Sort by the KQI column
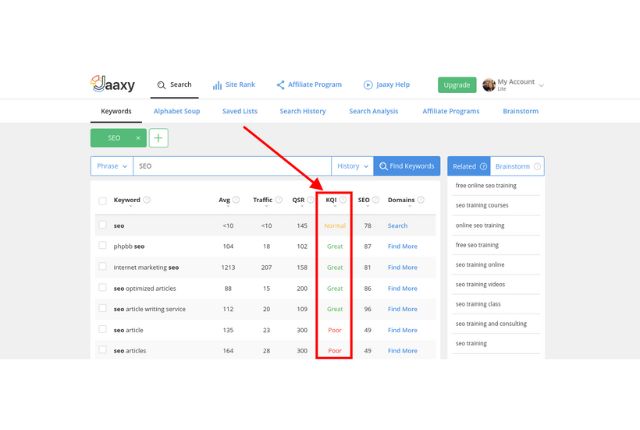The width and height of the screenshot is (640, 430). (331, 200)
